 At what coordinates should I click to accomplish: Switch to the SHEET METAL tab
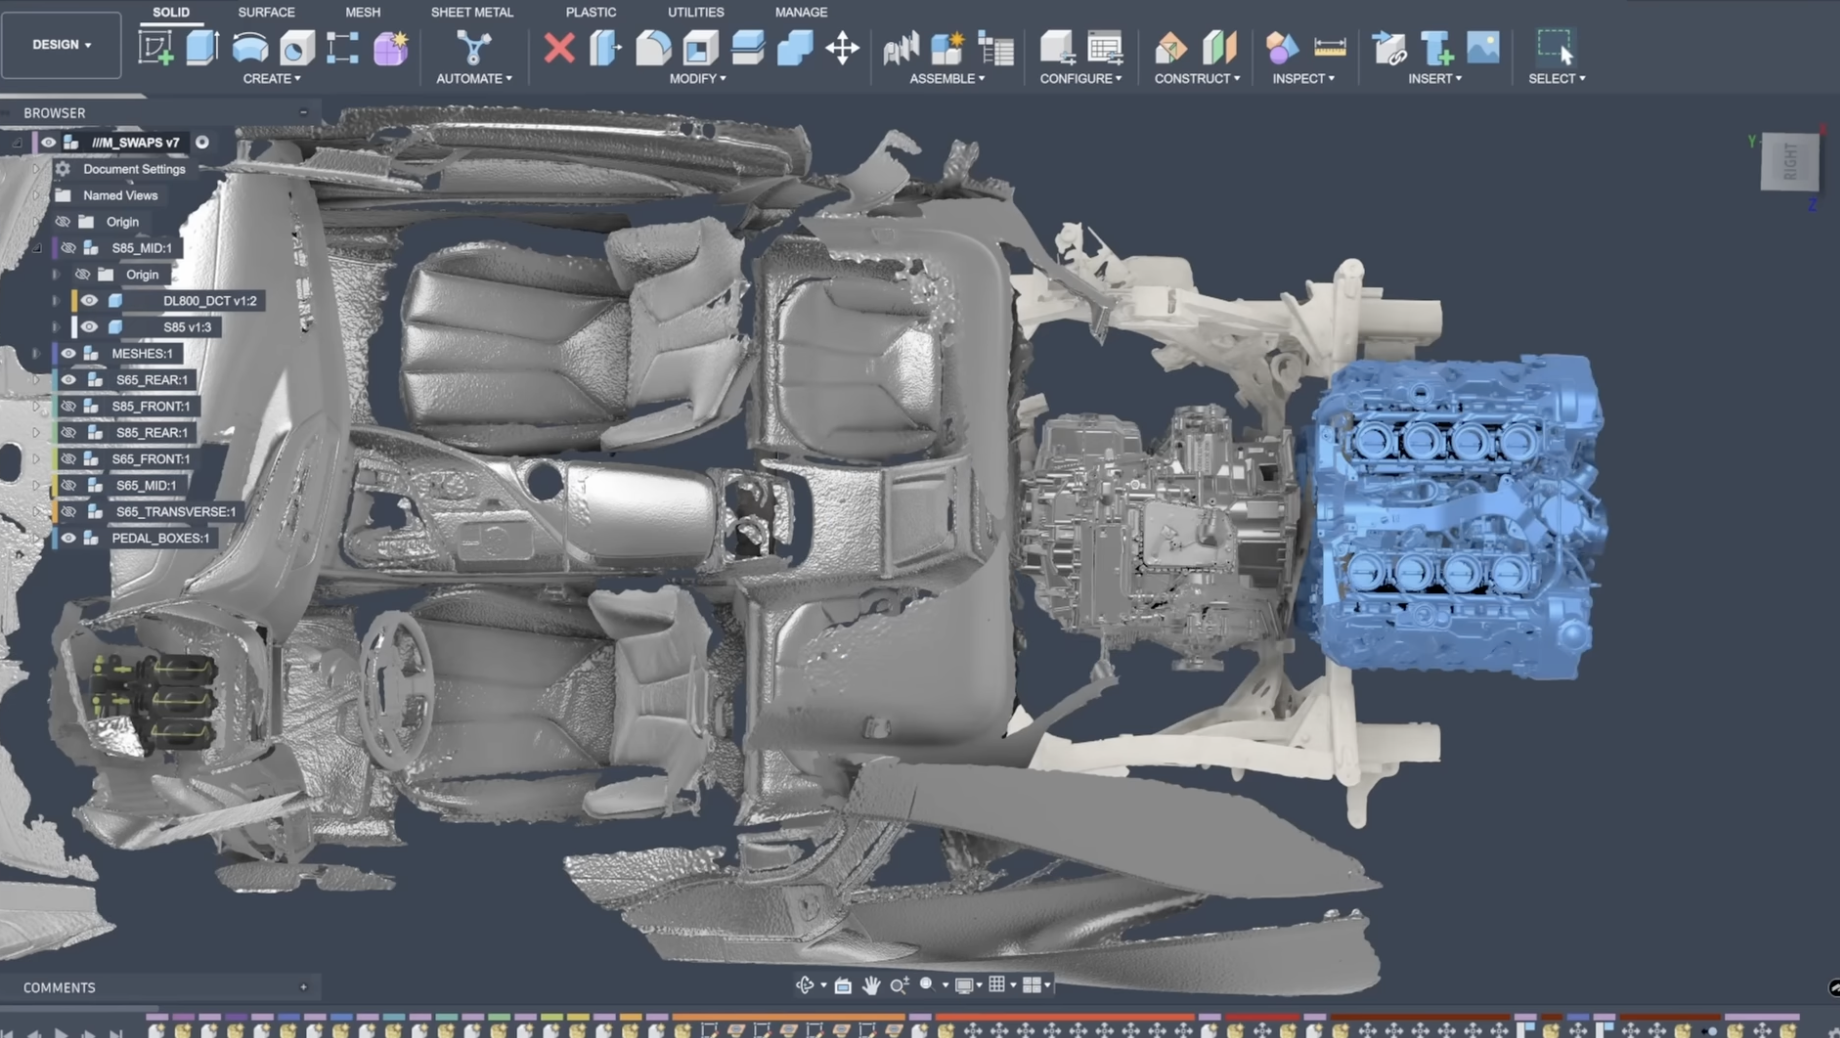pos(471,12)
